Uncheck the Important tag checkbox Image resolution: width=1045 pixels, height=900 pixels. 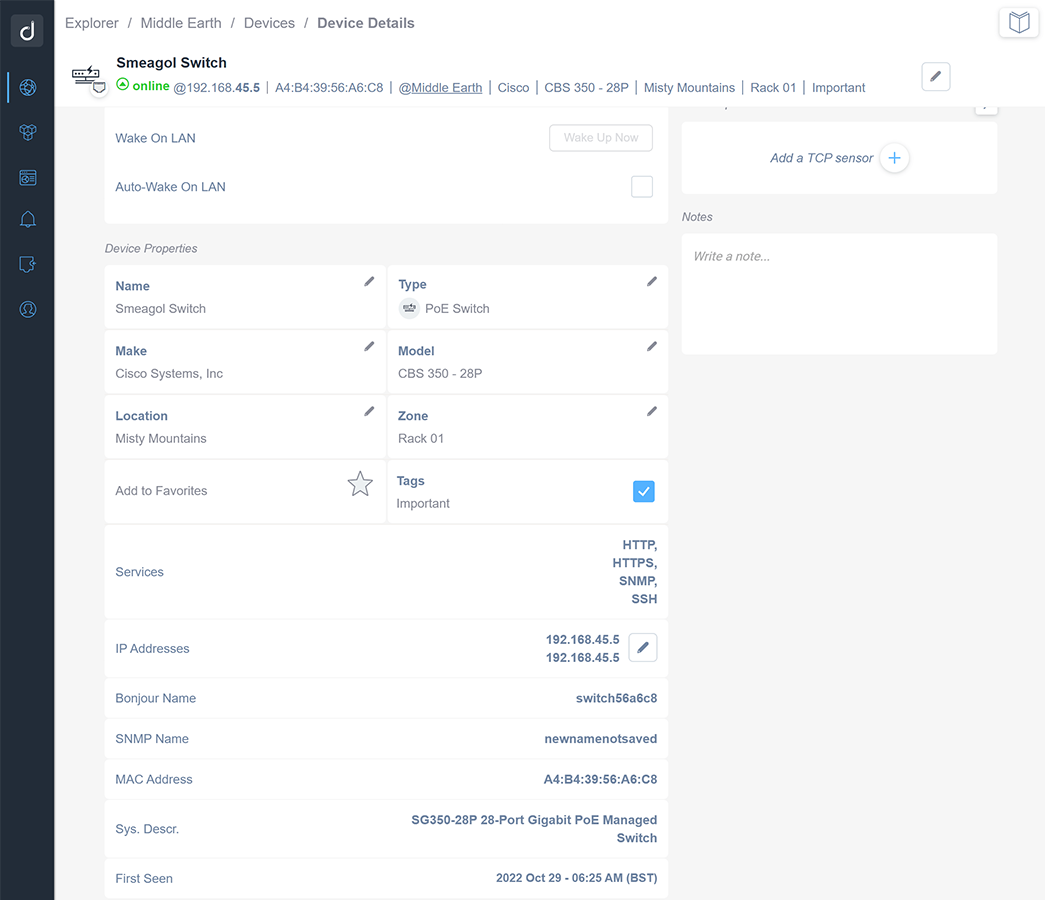click(643, 491)
